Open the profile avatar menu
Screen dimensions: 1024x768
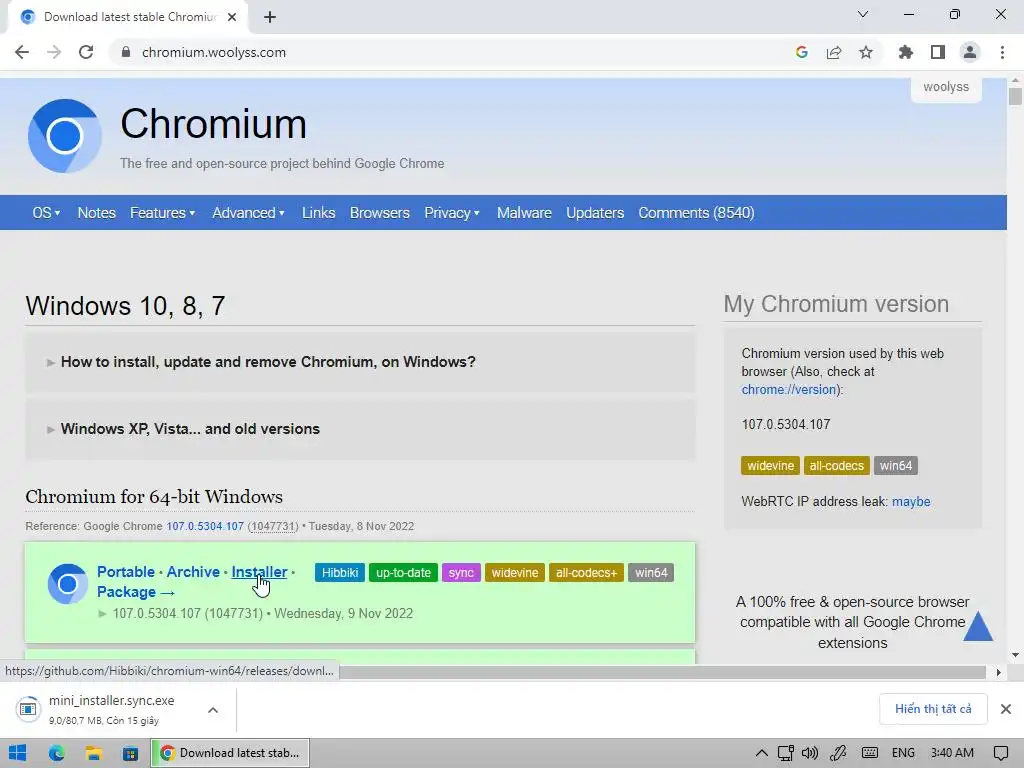point(970,52)
